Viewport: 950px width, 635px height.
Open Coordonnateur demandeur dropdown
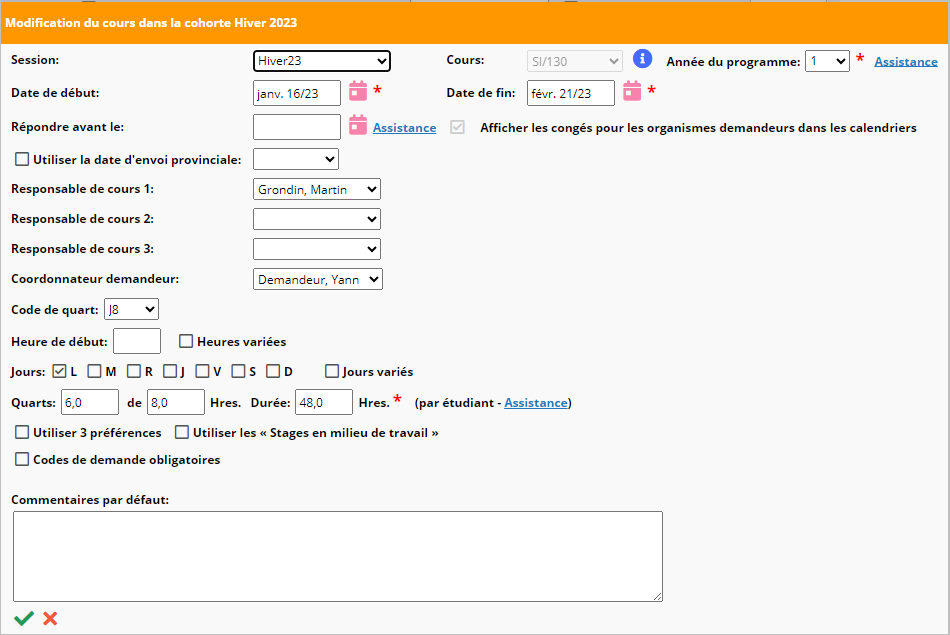pos(317,279)
